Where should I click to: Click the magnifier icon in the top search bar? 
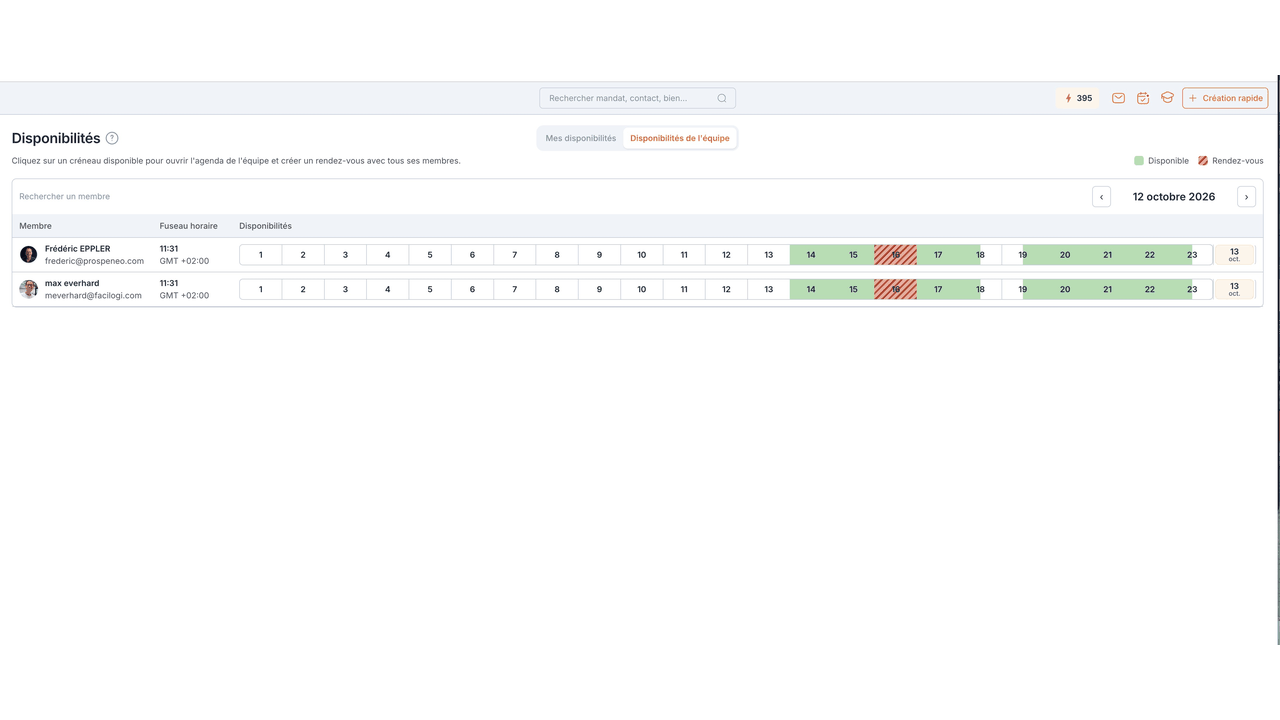click(x=722, y=98)
